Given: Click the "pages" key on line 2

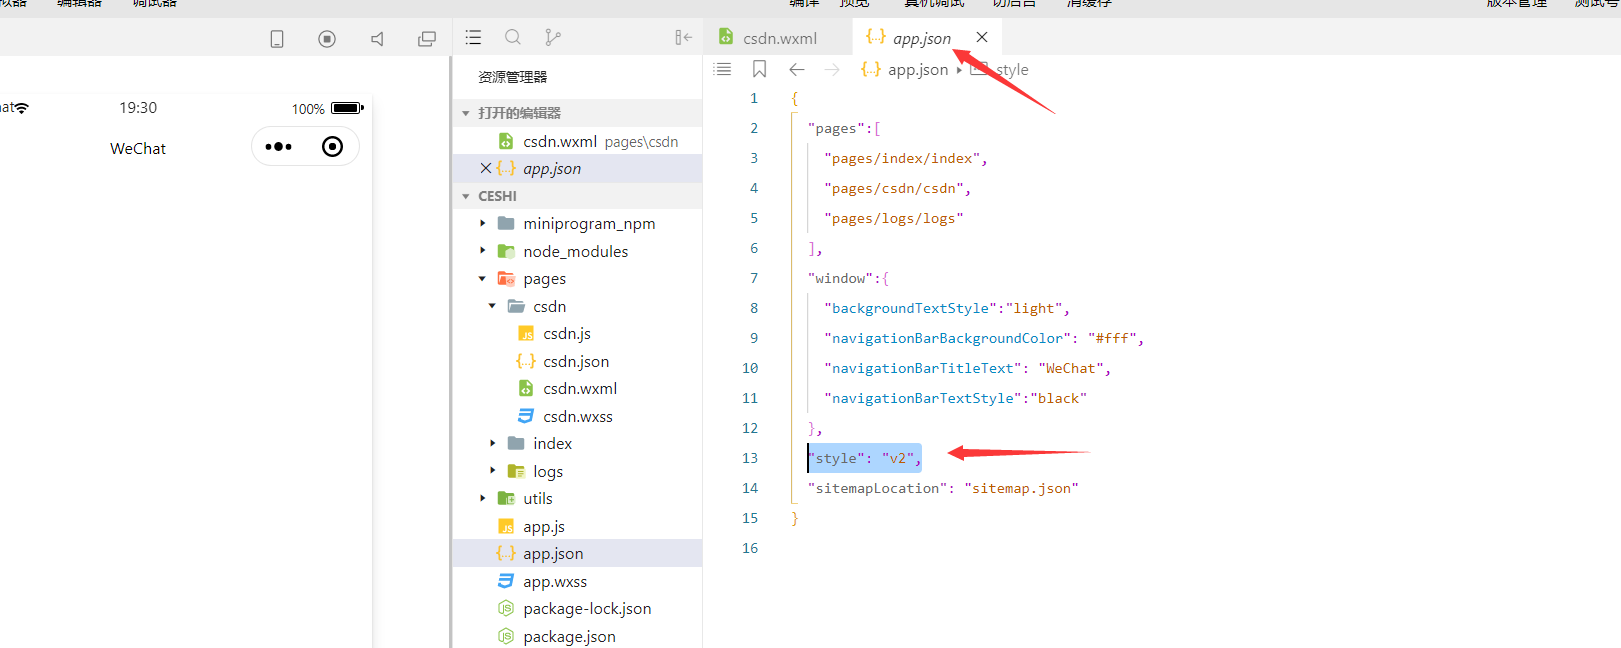Looking at the screenshot, I should [836, 128].
